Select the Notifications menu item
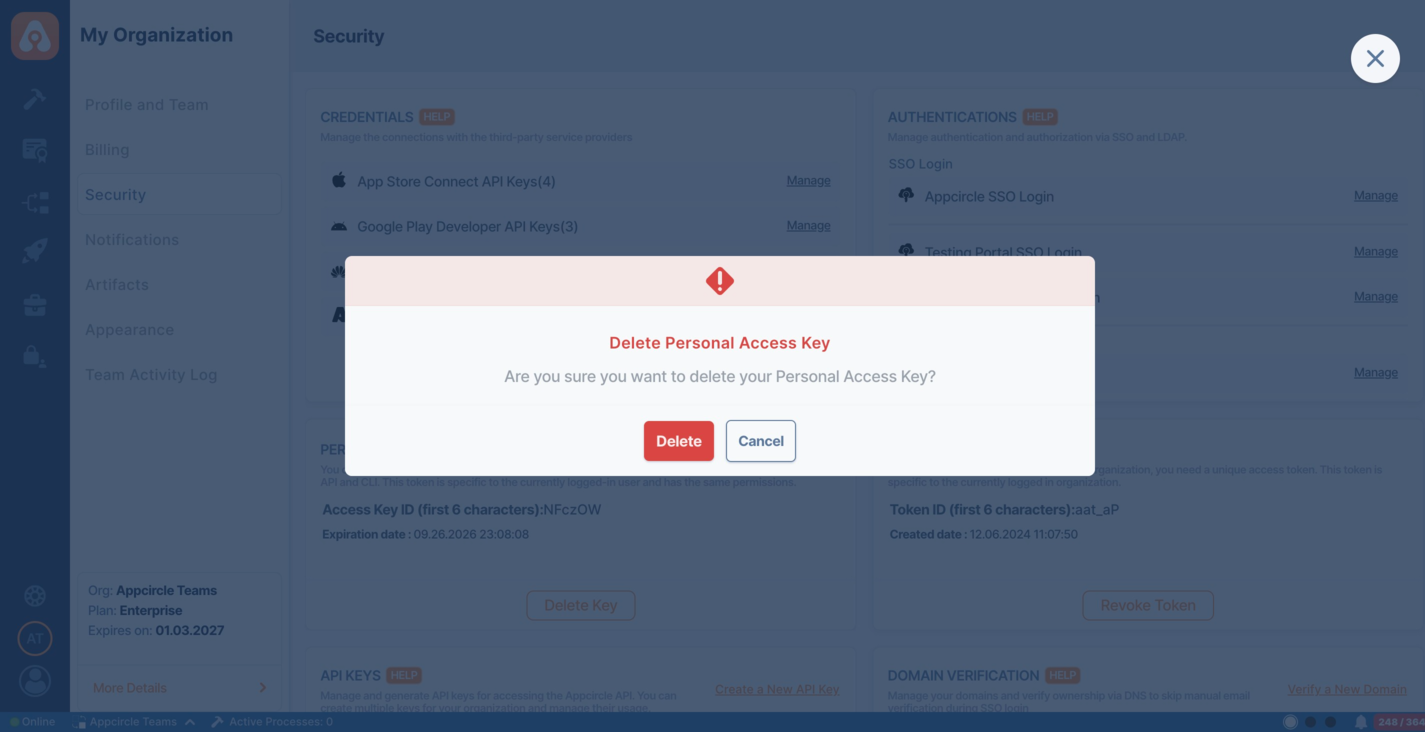 pos(132,240)
